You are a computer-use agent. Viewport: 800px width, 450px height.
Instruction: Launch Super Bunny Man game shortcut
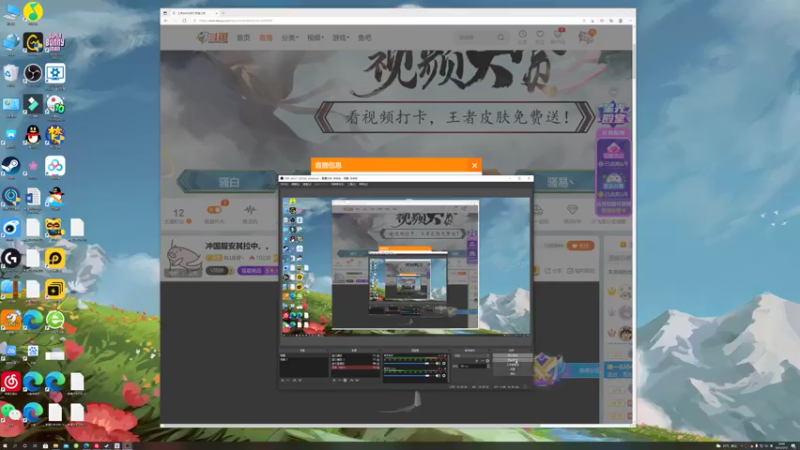(x=55, y=42)
